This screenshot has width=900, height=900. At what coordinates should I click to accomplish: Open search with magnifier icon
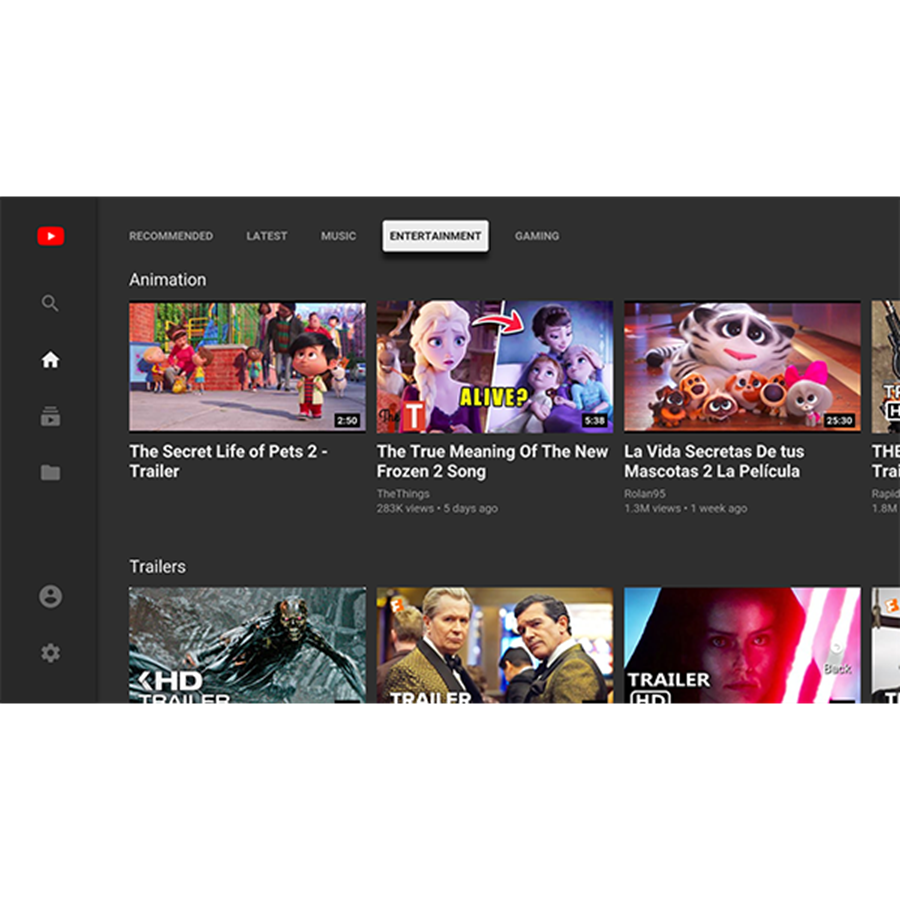coord(50,303)
